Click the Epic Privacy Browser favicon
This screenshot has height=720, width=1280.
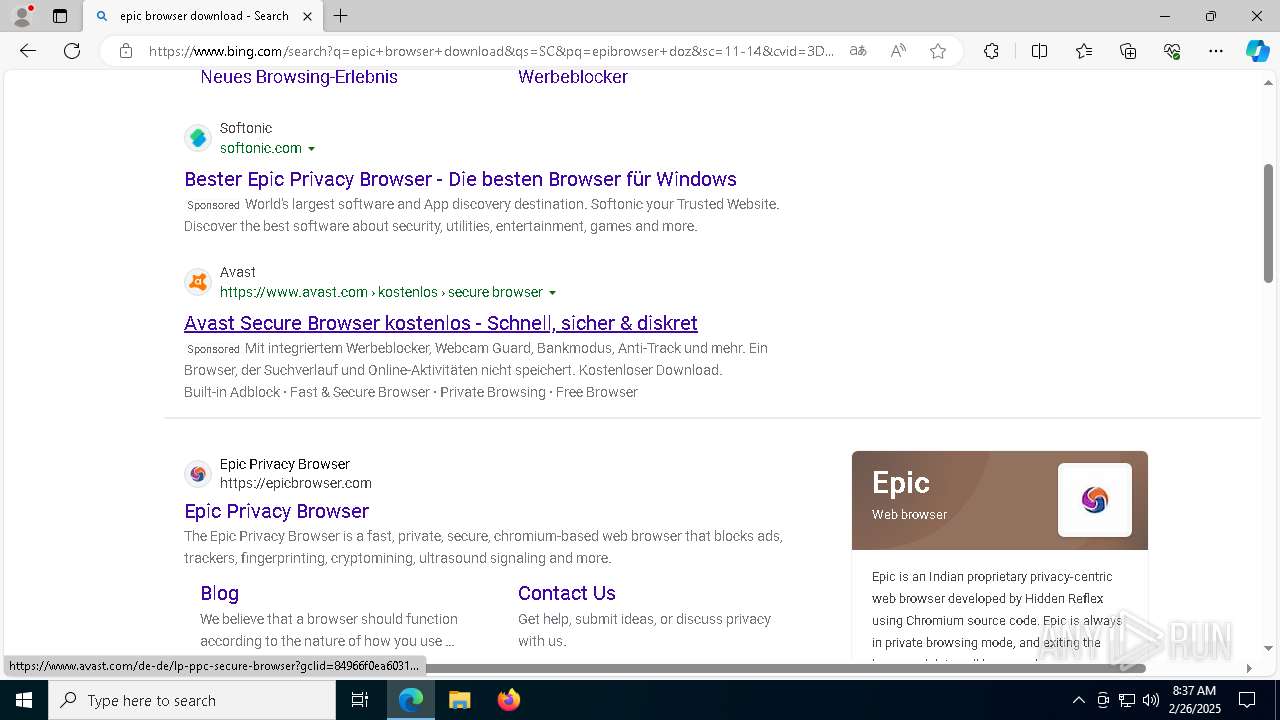198,474
